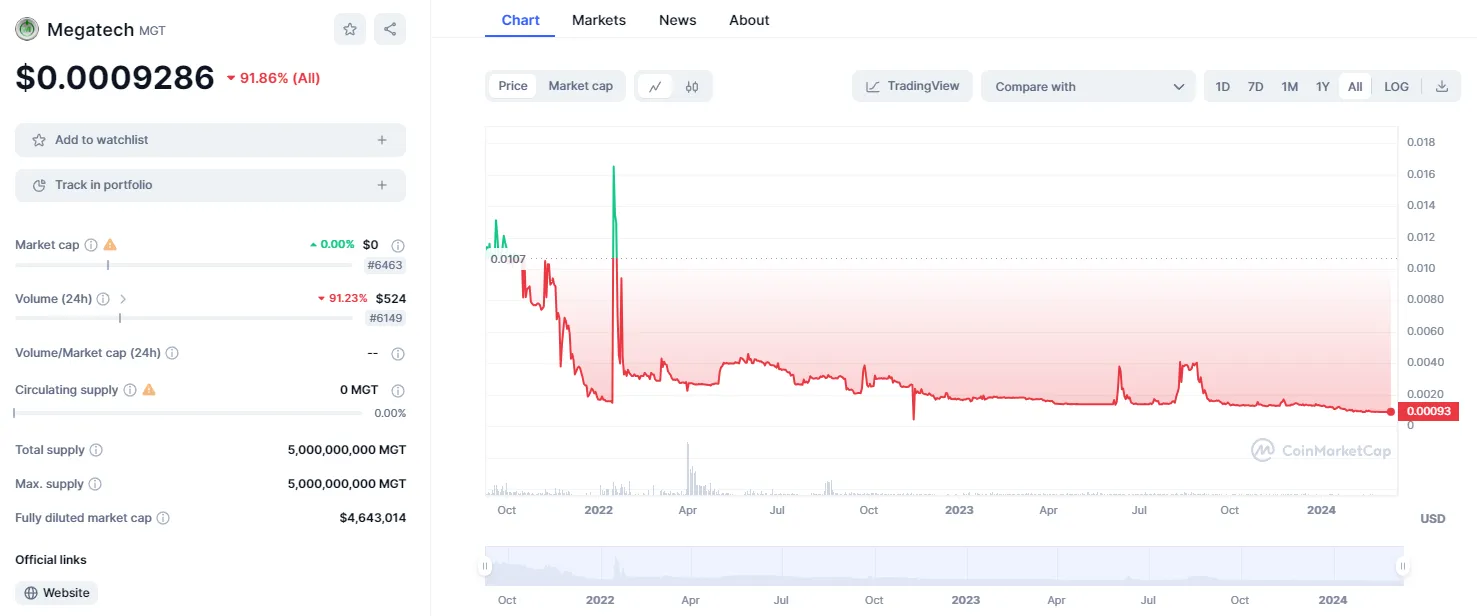Click the left handle of the range selector
The width and height of the screenshot is (1477, 616).
(485, 566)
